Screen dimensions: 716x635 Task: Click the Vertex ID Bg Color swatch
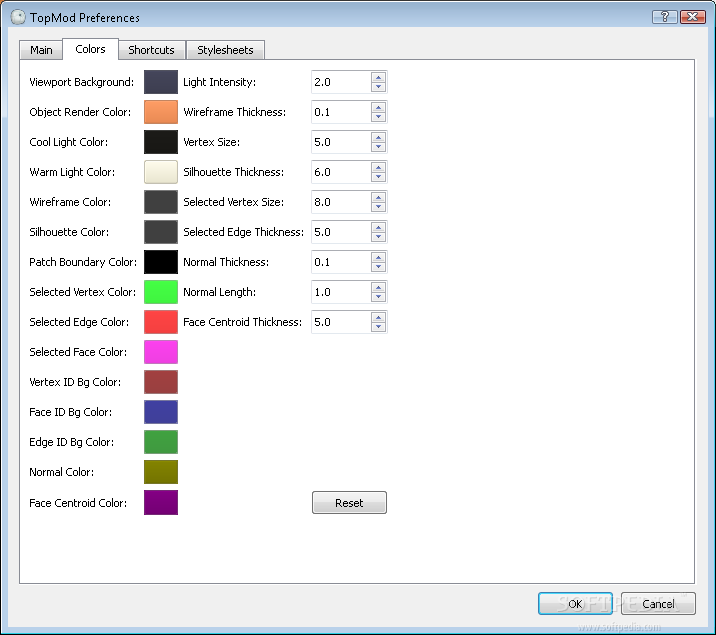[x=161, y=382]
